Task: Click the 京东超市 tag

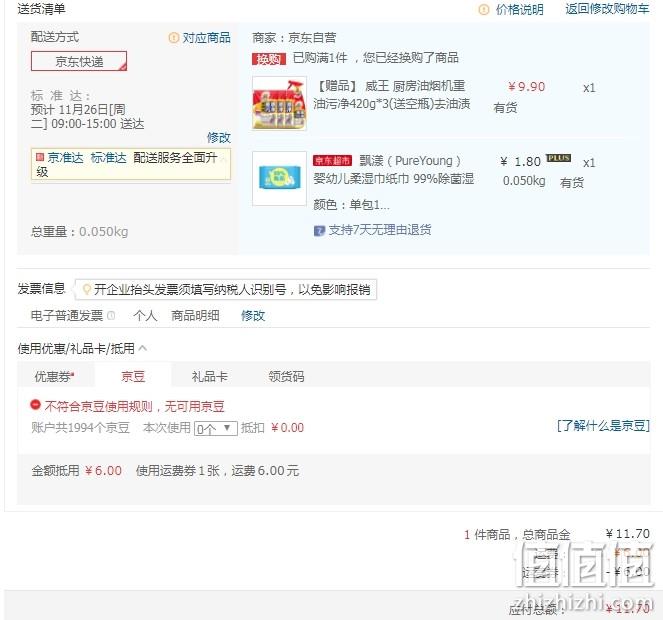Action: (332, 161)
